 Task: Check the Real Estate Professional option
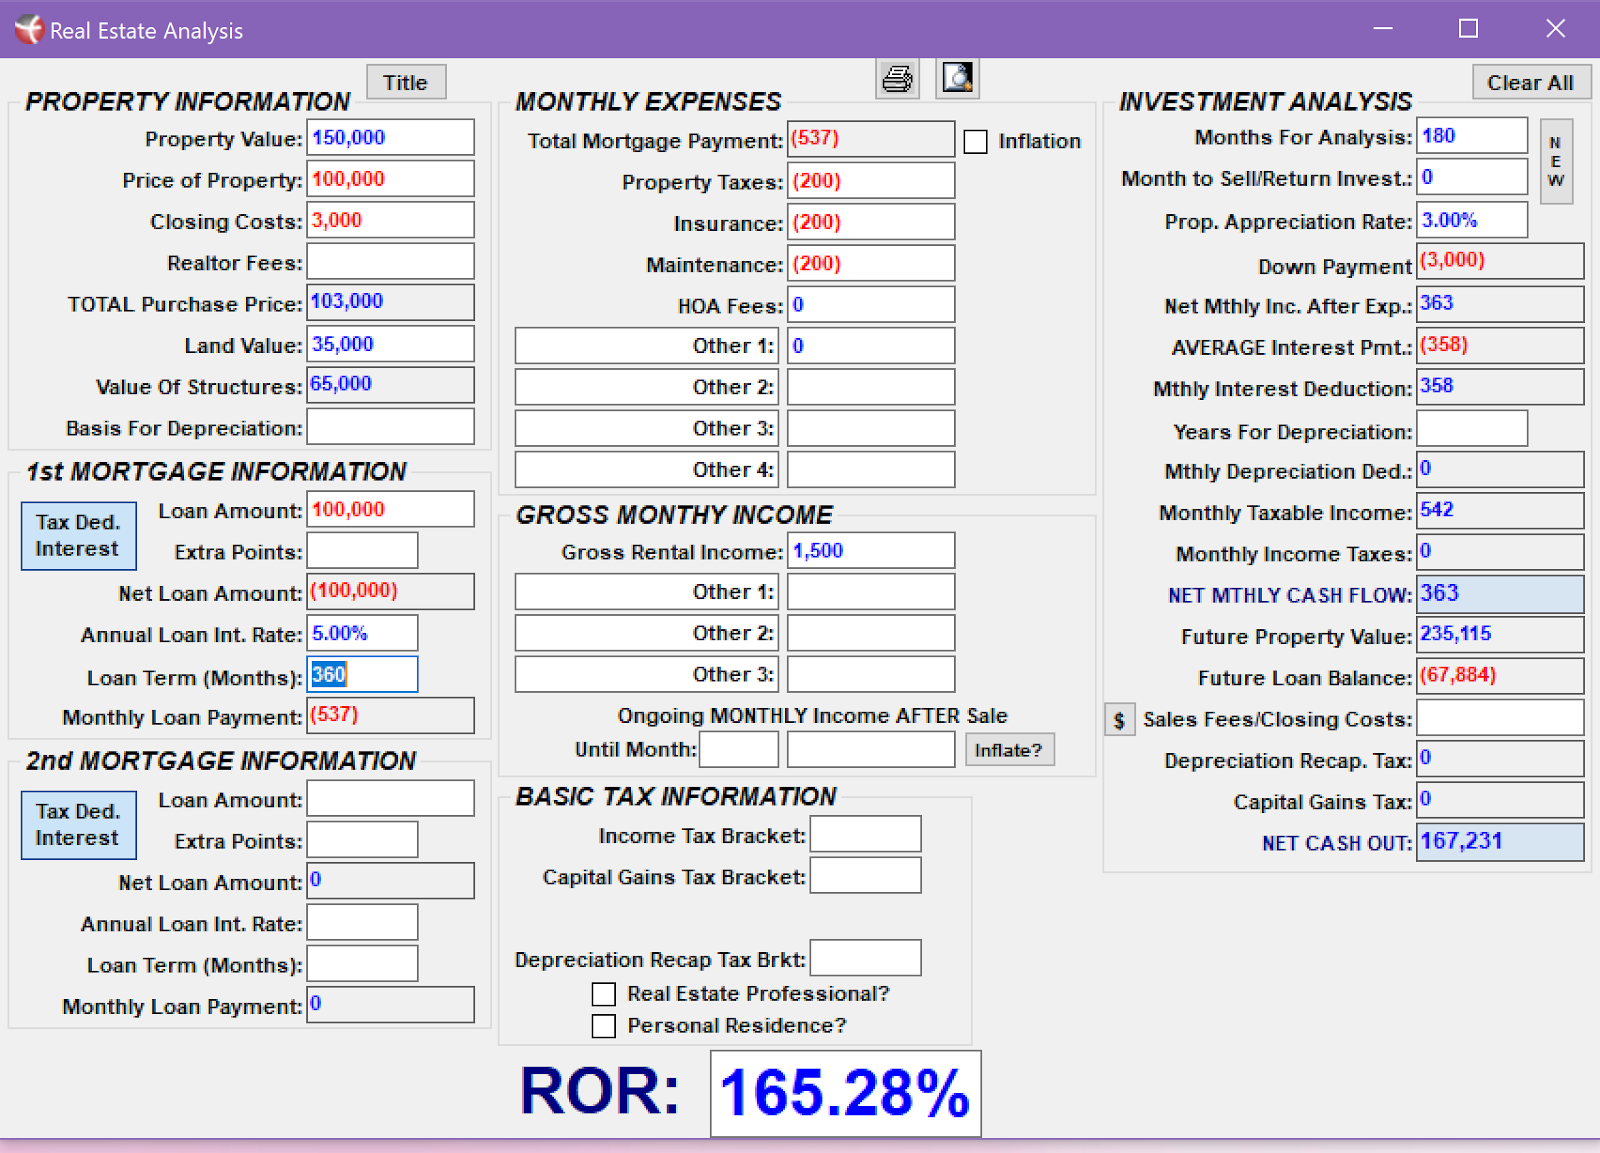click(x=603, y=994)
